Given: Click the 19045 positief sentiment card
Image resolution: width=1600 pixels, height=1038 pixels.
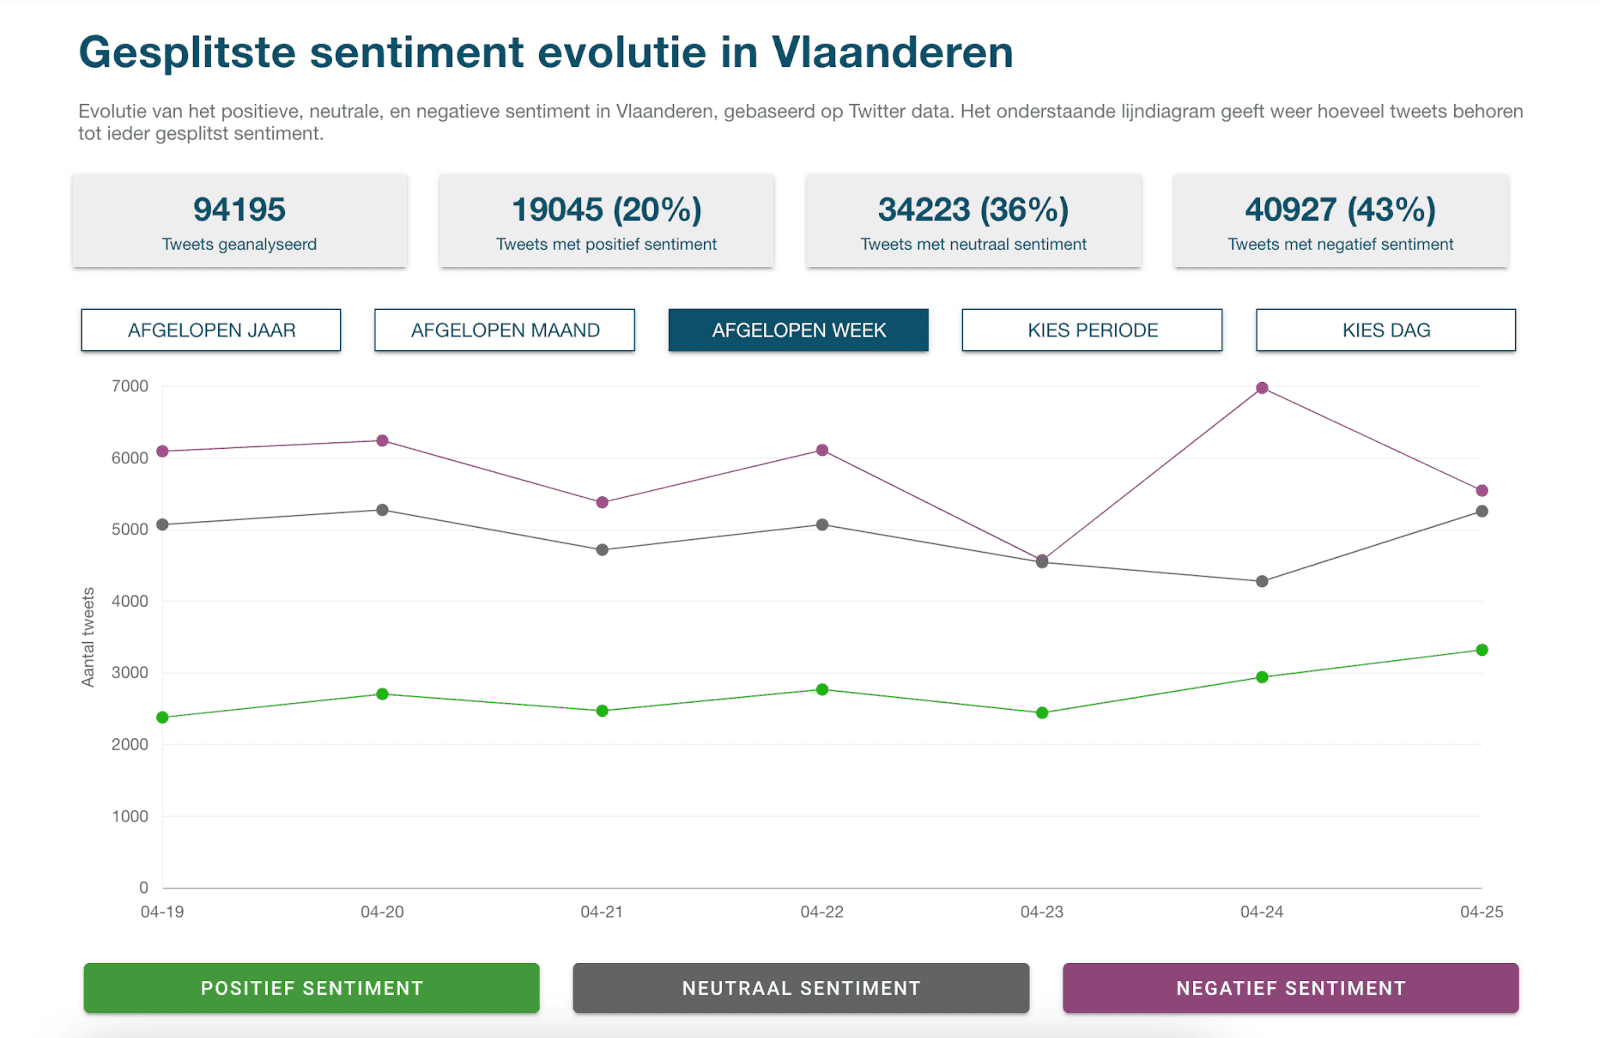Looking at the screenshot, I should coord(607,221).
